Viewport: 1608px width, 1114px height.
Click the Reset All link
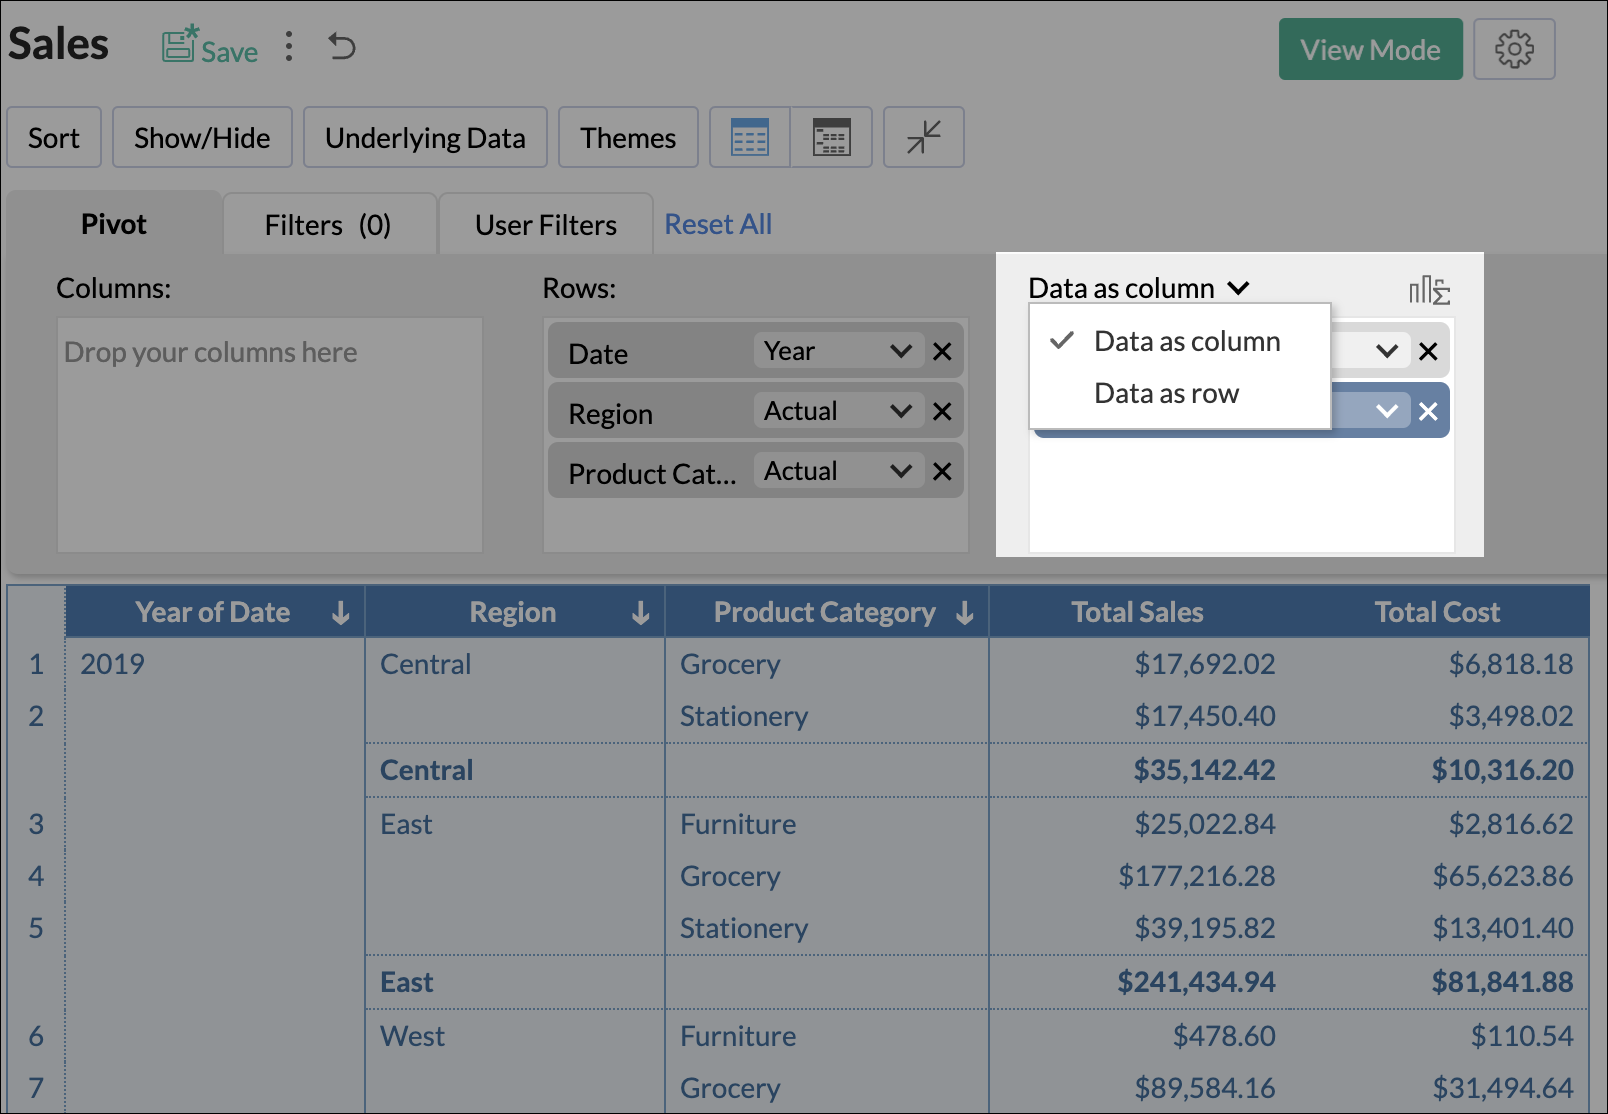[718, 225]
